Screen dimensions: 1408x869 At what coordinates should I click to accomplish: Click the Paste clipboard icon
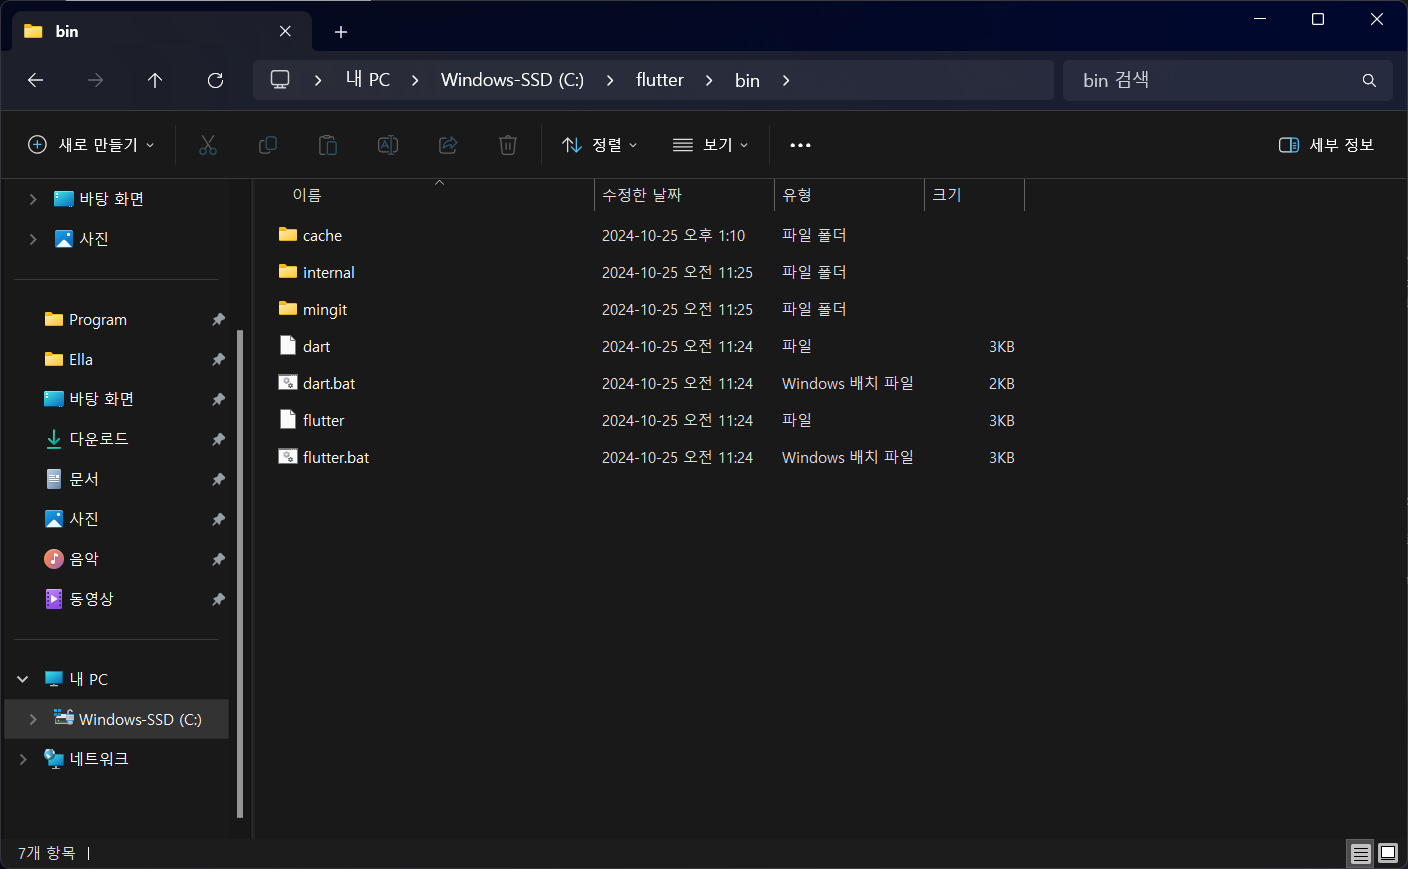point(328,145)
